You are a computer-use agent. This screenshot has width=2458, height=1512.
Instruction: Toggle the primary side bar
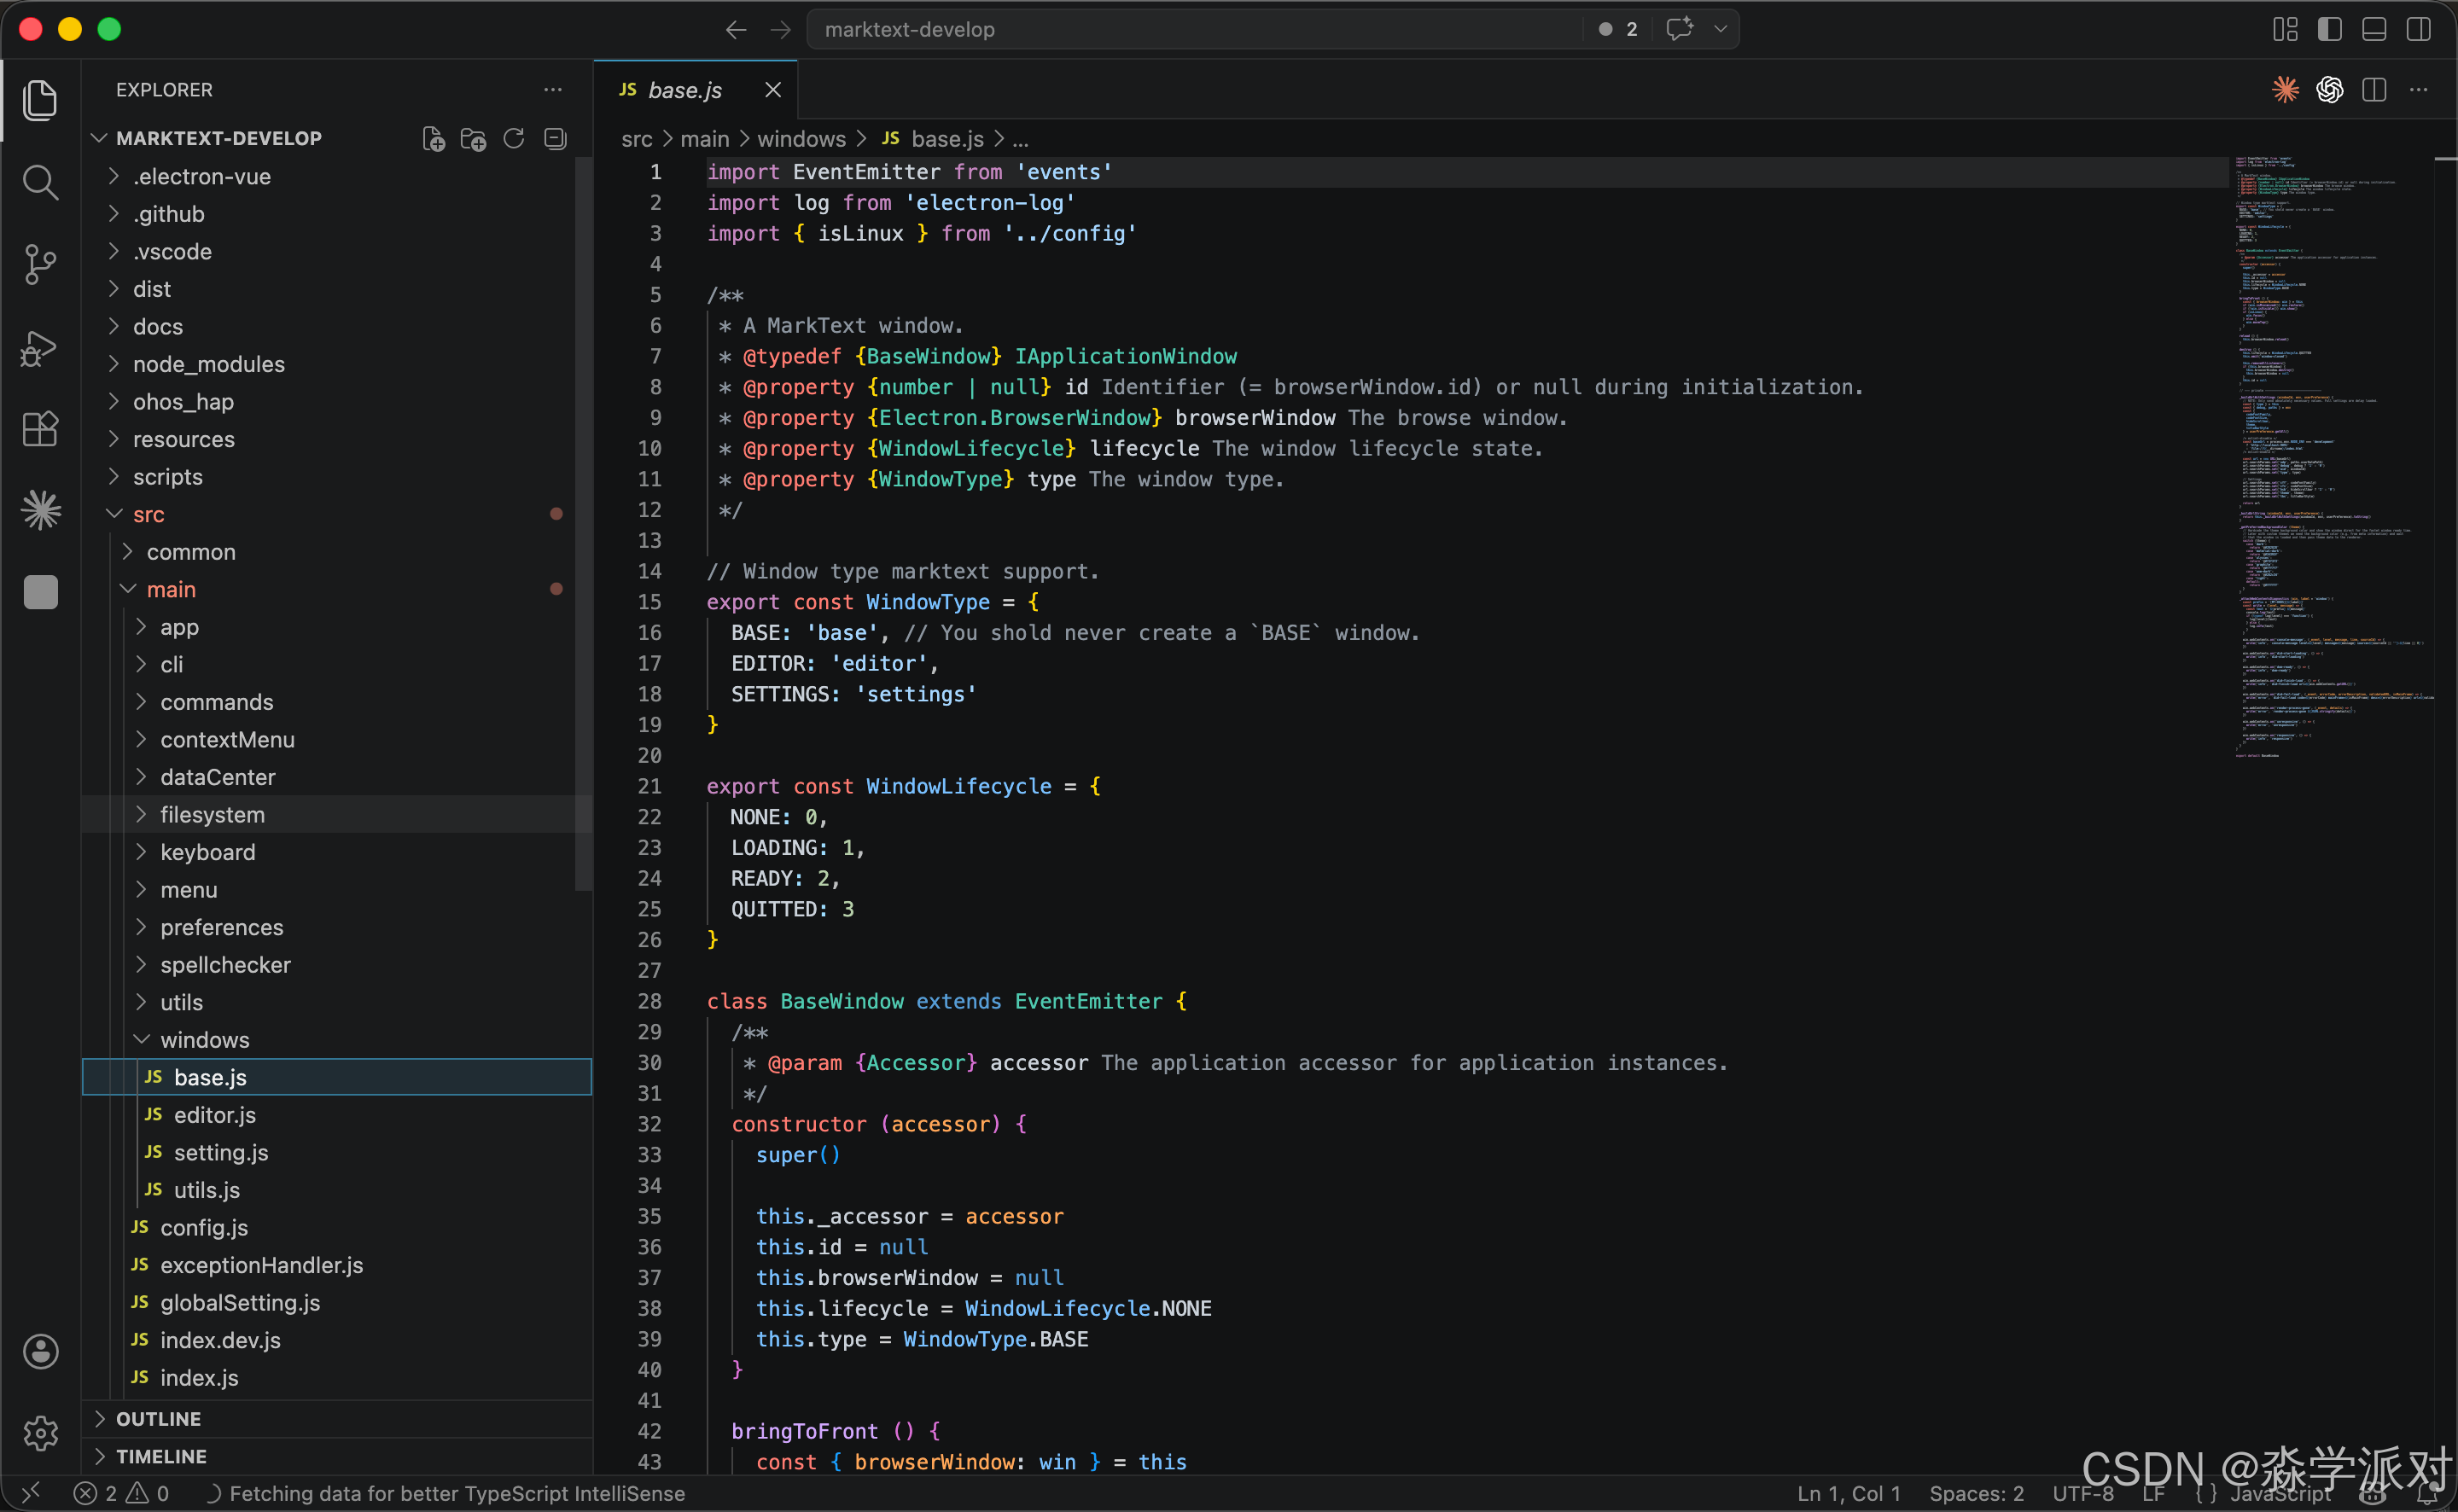coord(2329,30)
